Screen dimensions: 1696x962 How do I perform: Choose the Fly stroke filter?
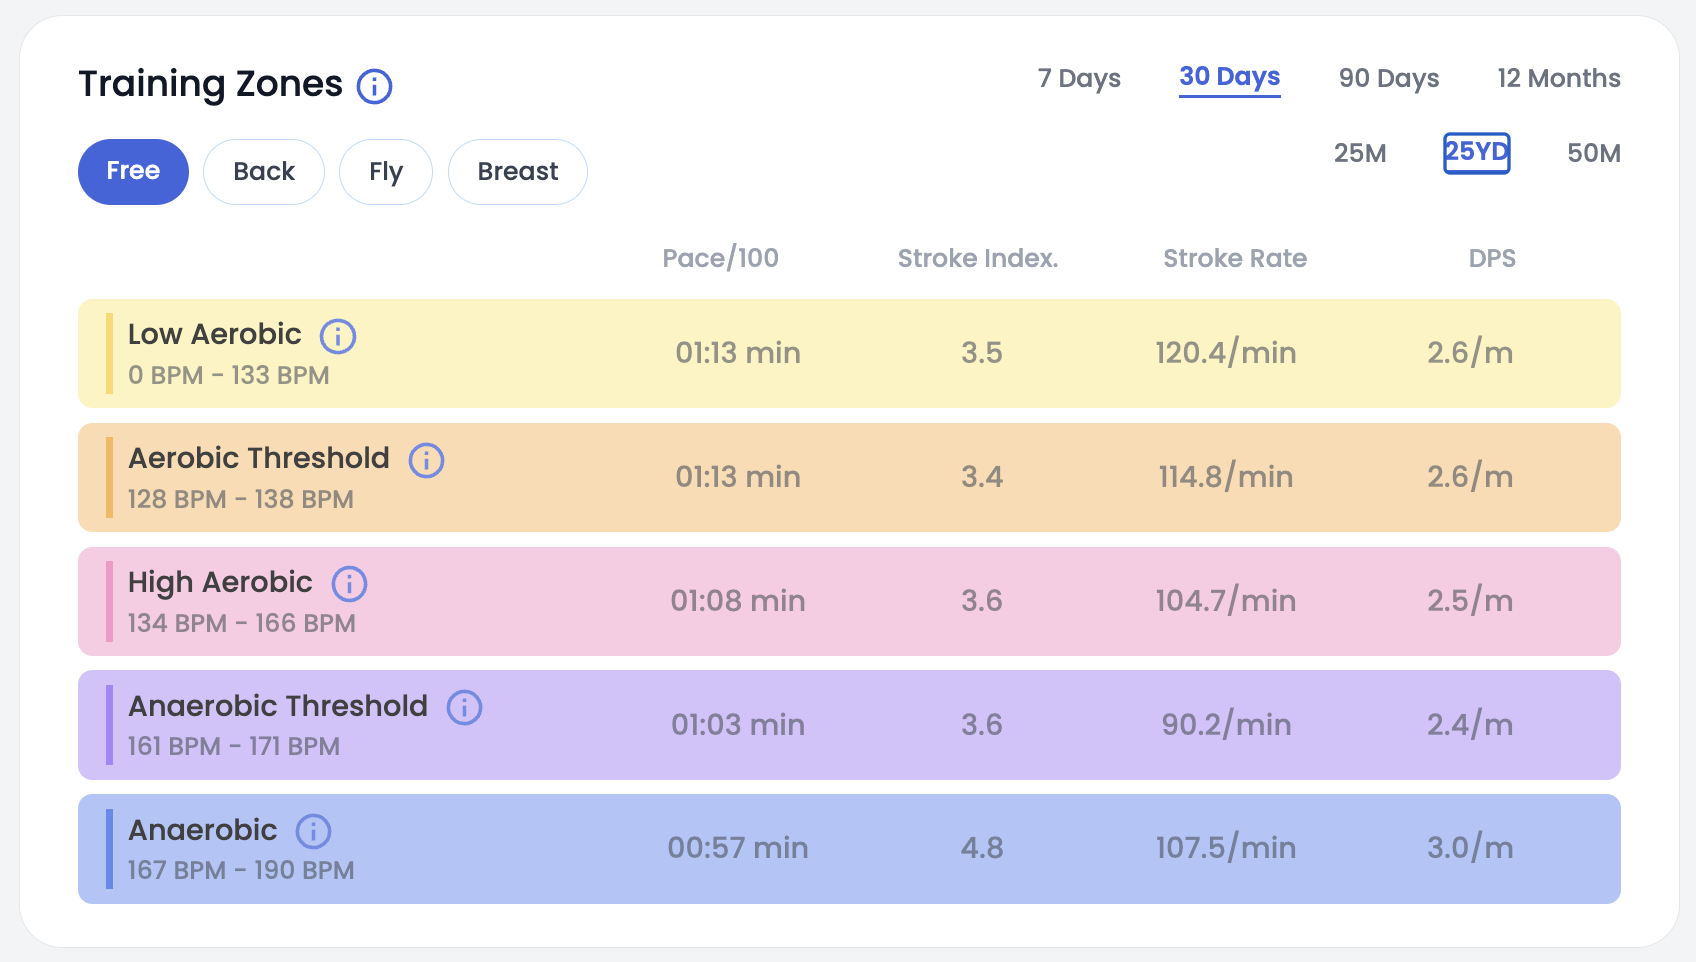tap(386, 172)
